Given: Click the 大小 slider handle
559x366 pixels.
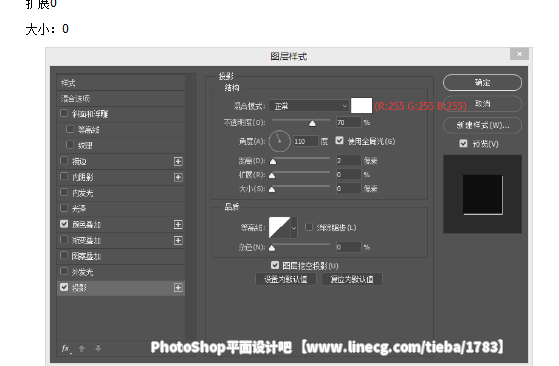Looking at the screenshot, I should 272,189.
